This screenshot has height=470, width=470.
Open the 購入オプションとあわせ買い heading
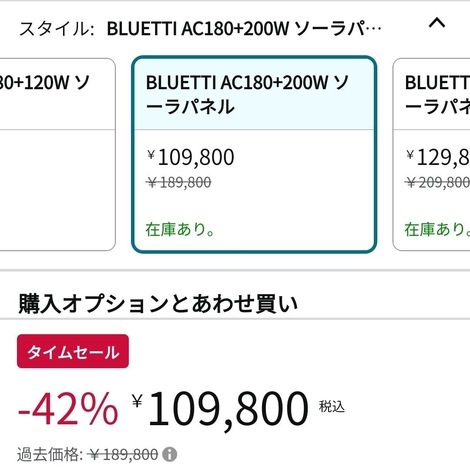pyautogui.click(x=158, y=303)
